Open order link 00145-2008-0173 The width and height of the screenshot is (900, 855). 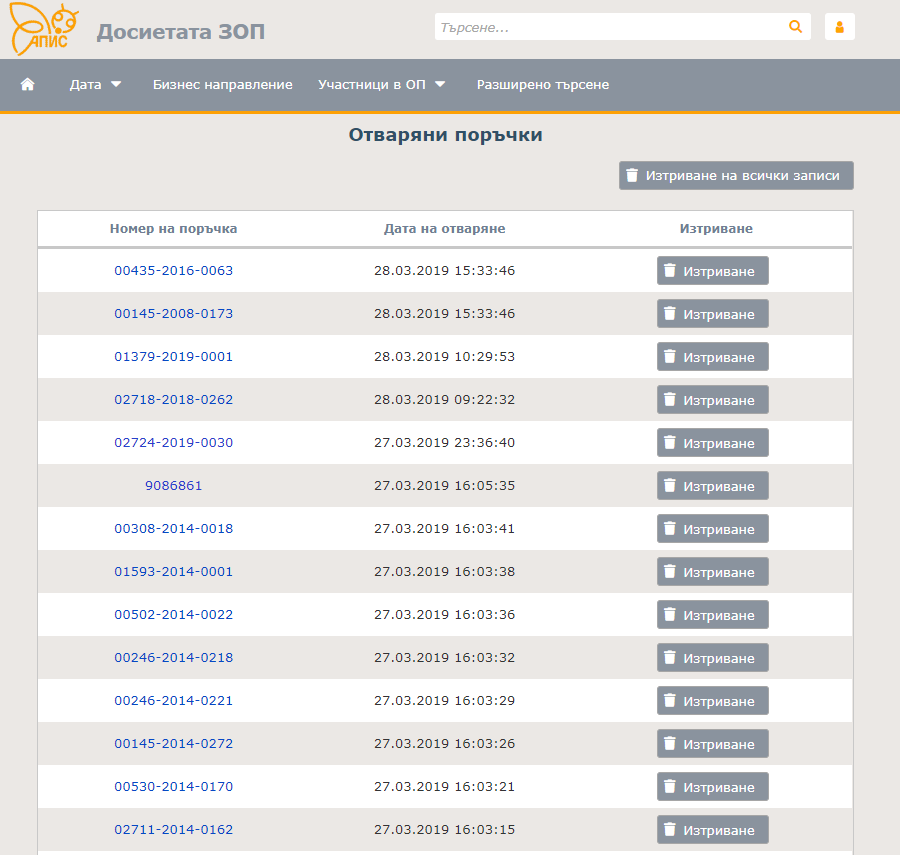coord(173,314)
